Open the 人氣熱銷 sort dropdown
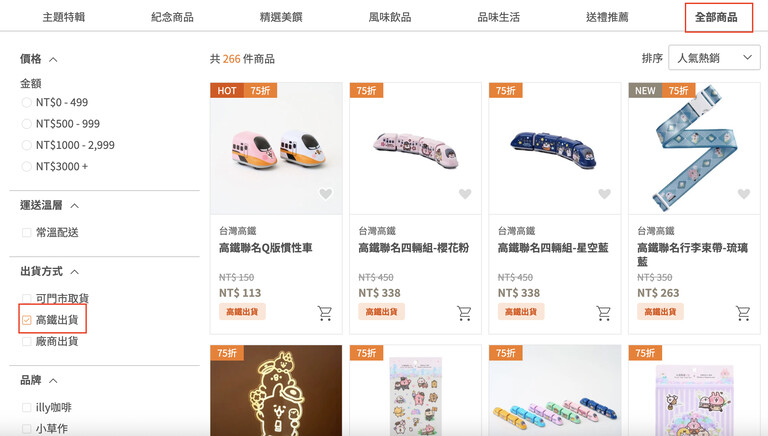768x436 pixels. coord(714,58)
